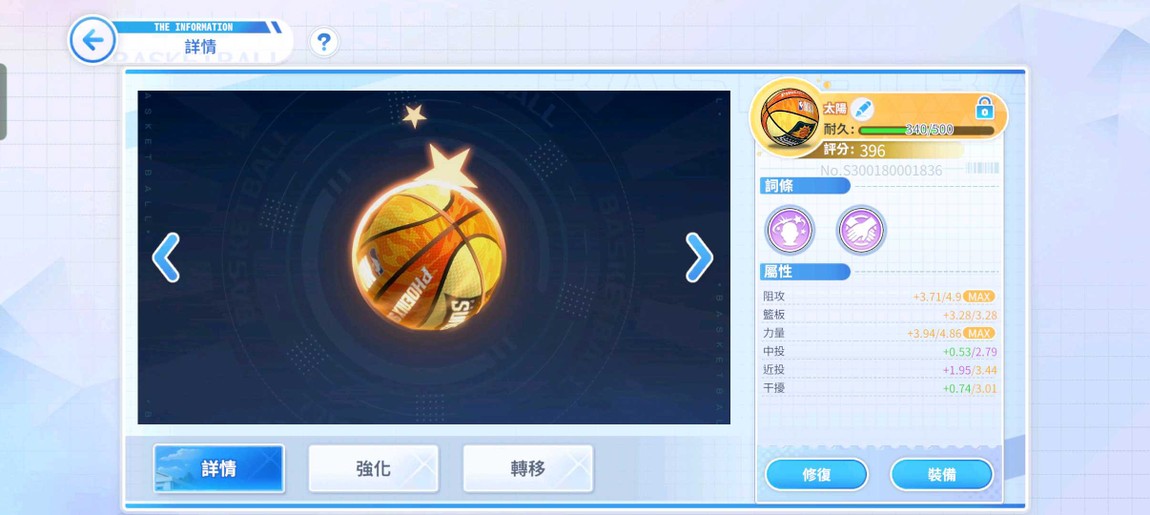Image resolution: width=1150 pixels, height=515 pixels.
Task: Switch to the 強化 tab
Action: [x=373, y=468]
